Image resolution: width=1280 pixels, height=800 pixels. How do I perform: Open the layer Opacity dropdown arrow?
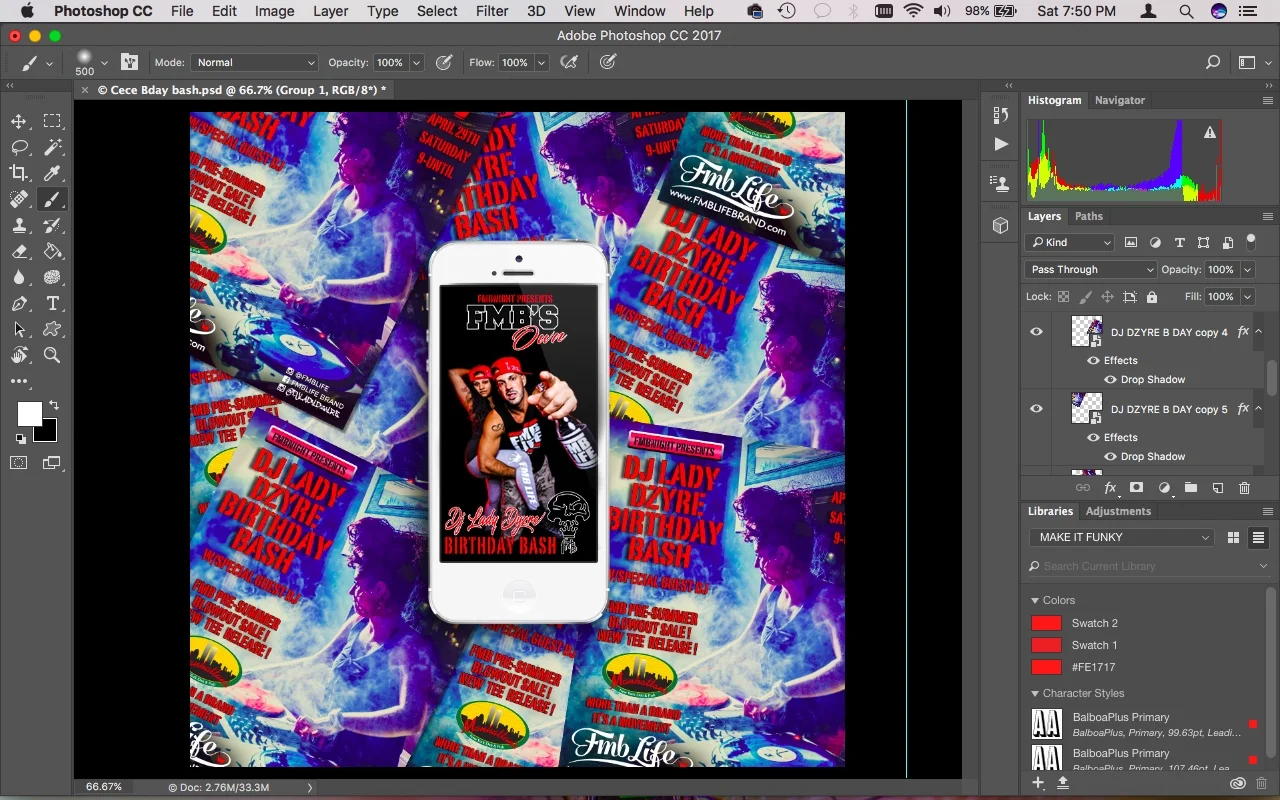point(1247,270)
